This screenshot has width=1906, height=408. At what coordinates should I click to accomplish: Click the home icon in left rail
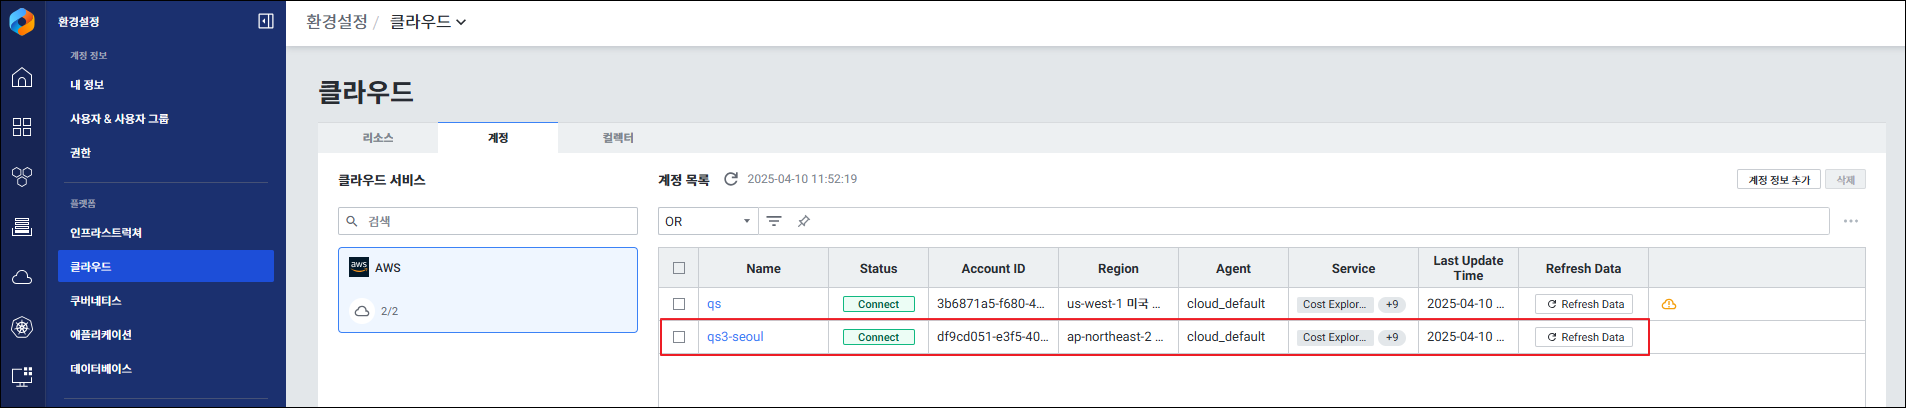coord(22,78)
